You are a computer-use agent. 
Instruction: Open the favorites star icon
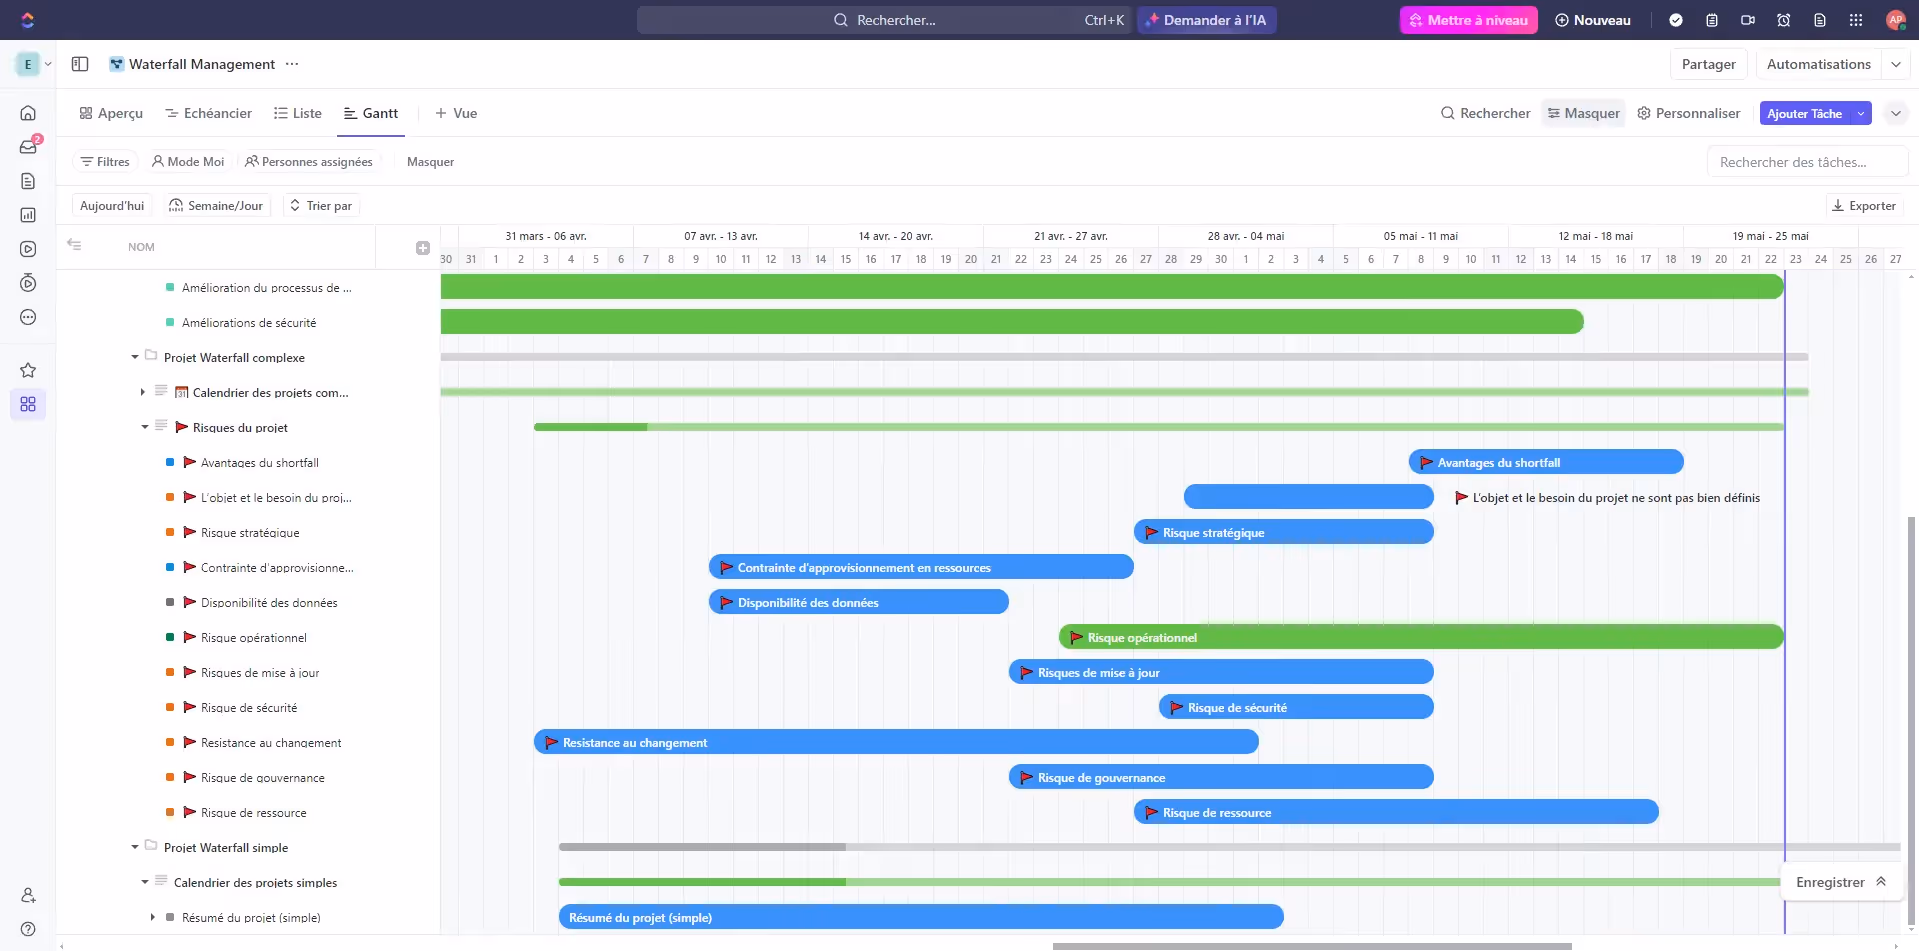[x=28, y=370]
